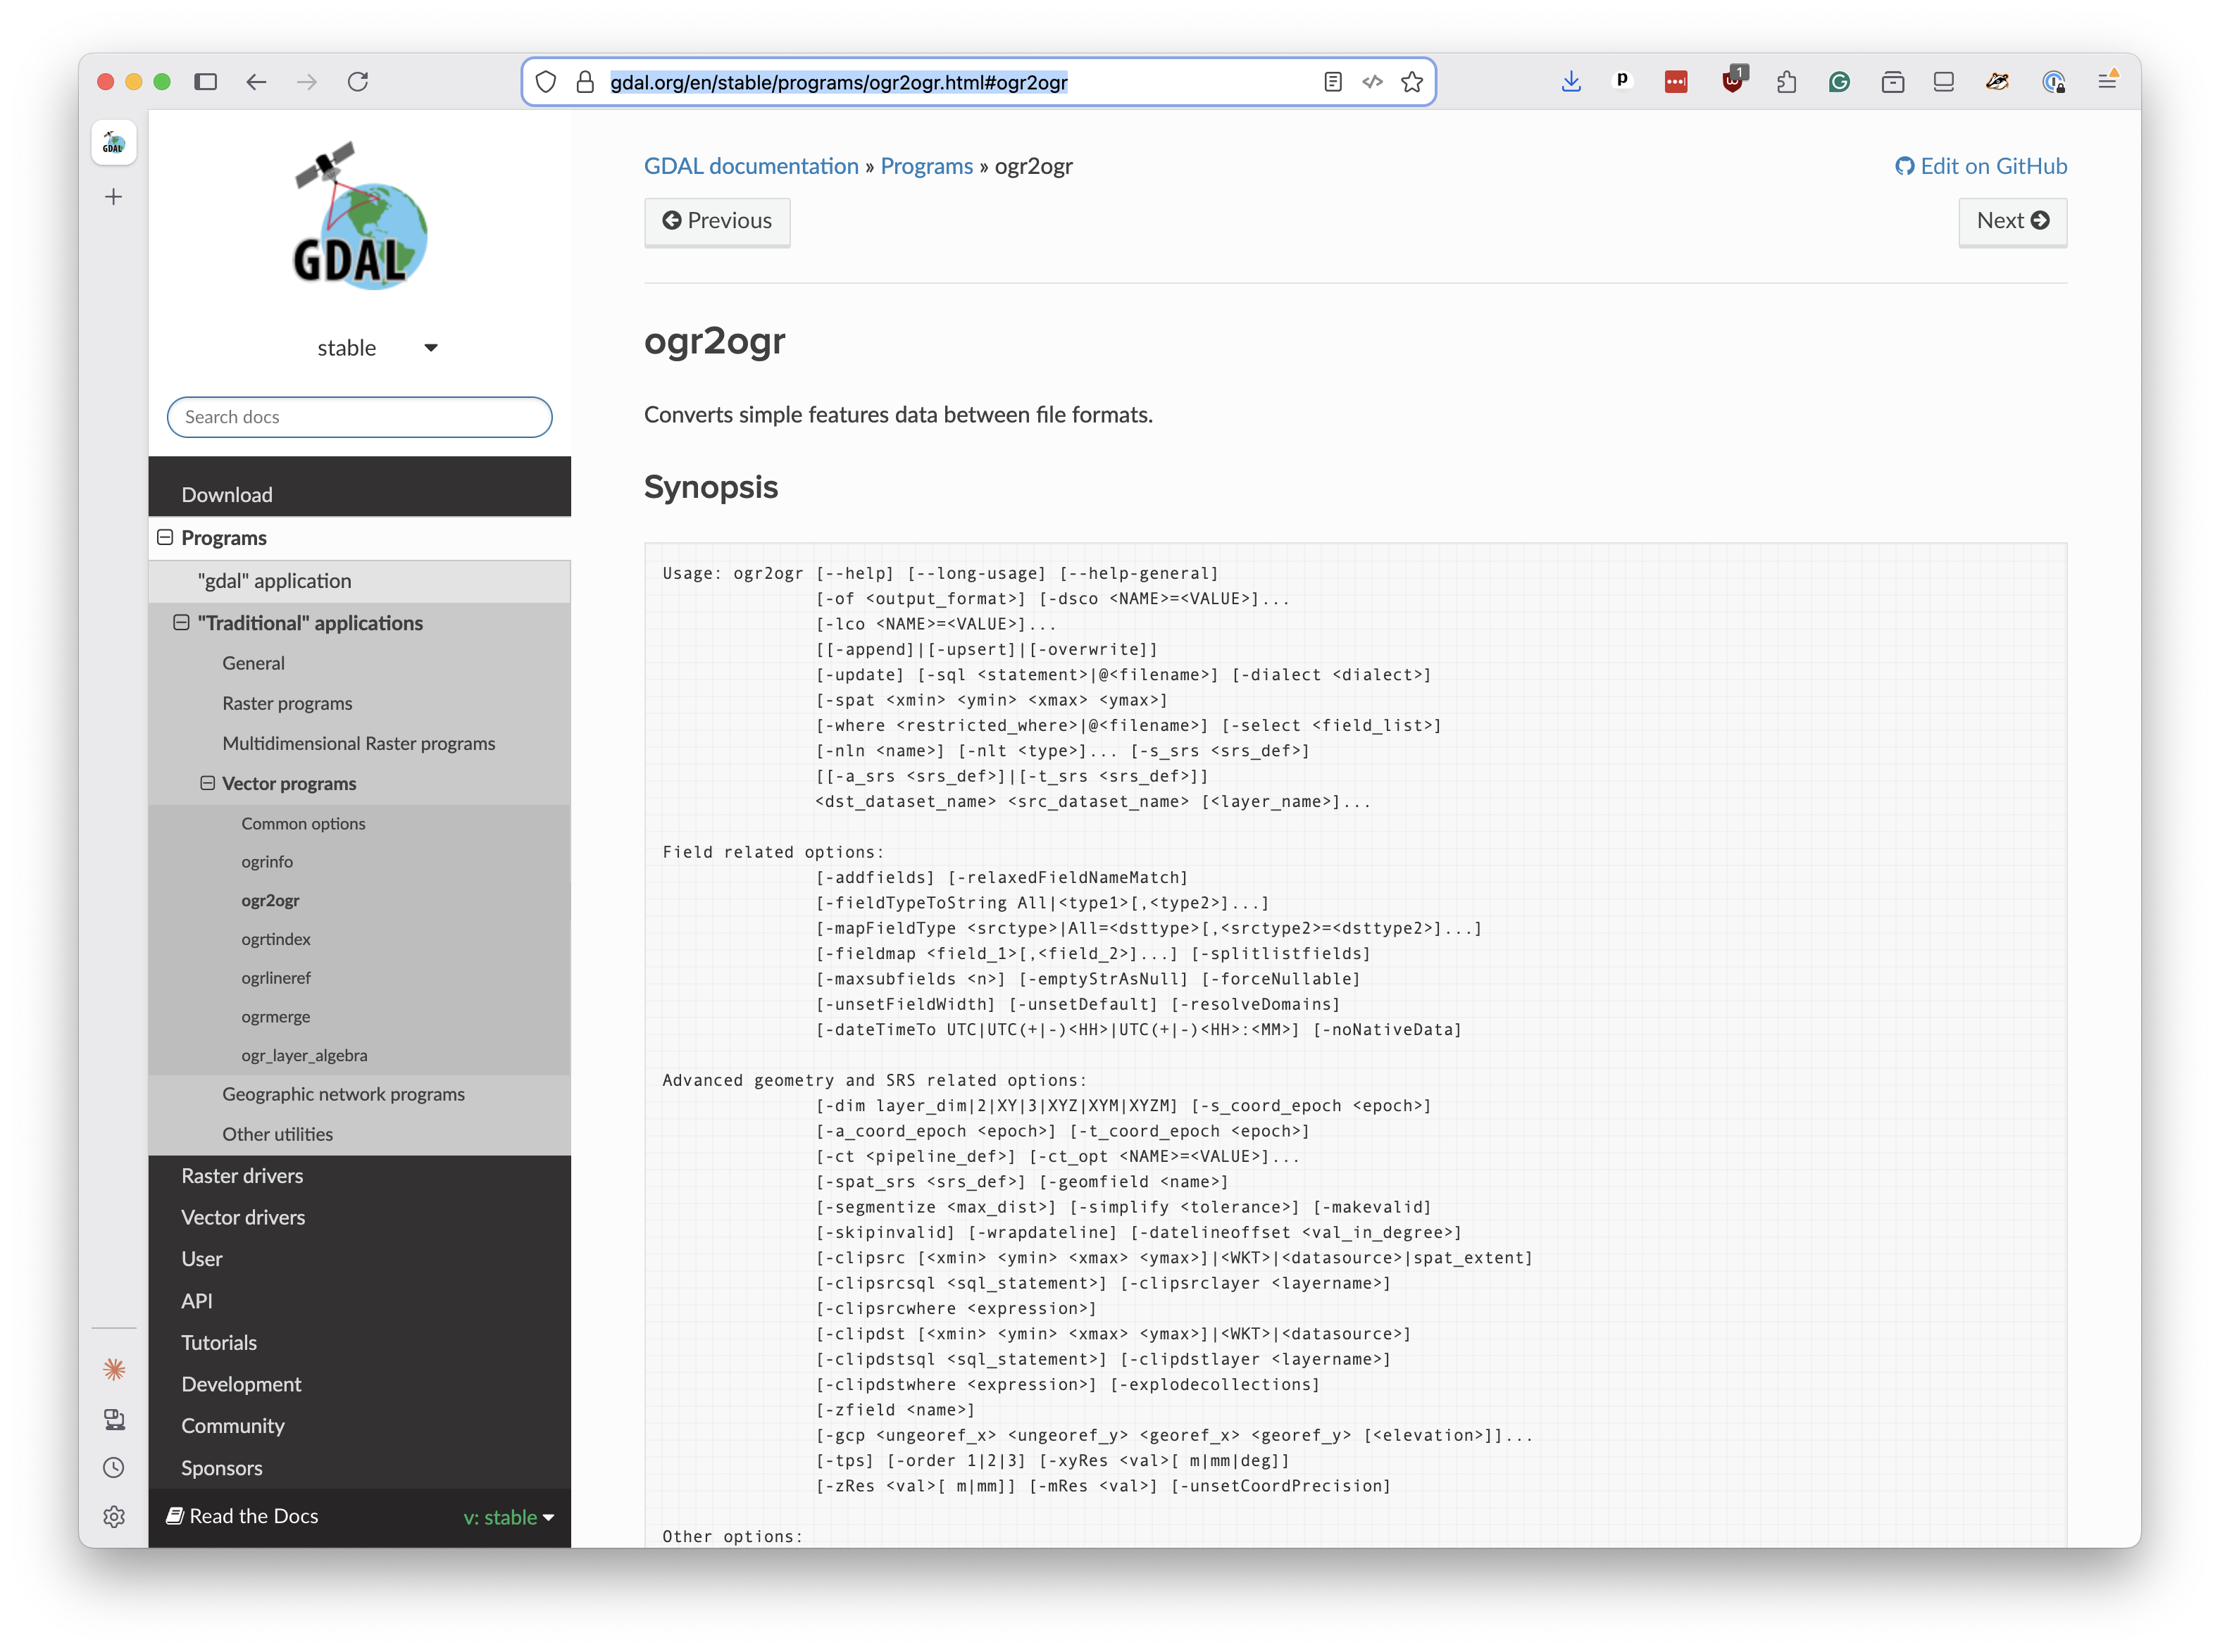Toggle the sidebar panel icon

pyautogui.click(x=206, y=82)
